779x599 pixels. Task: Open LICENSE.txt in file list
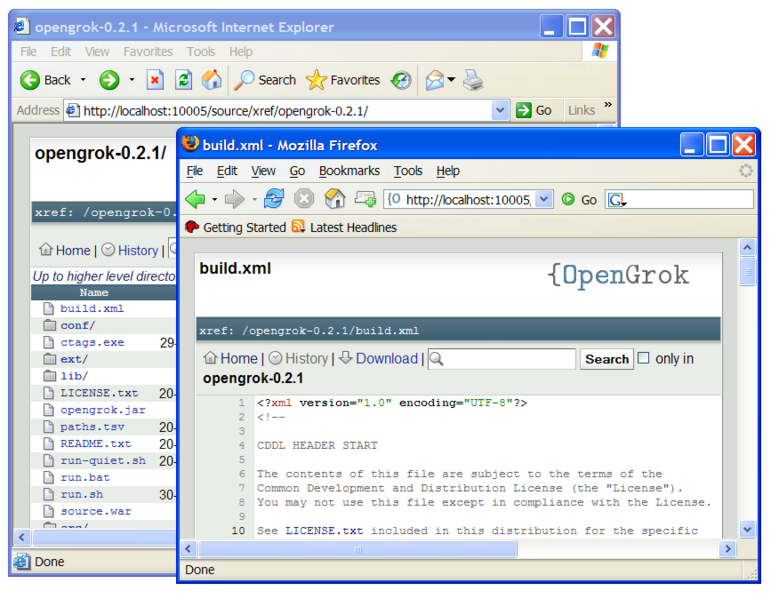99,393
